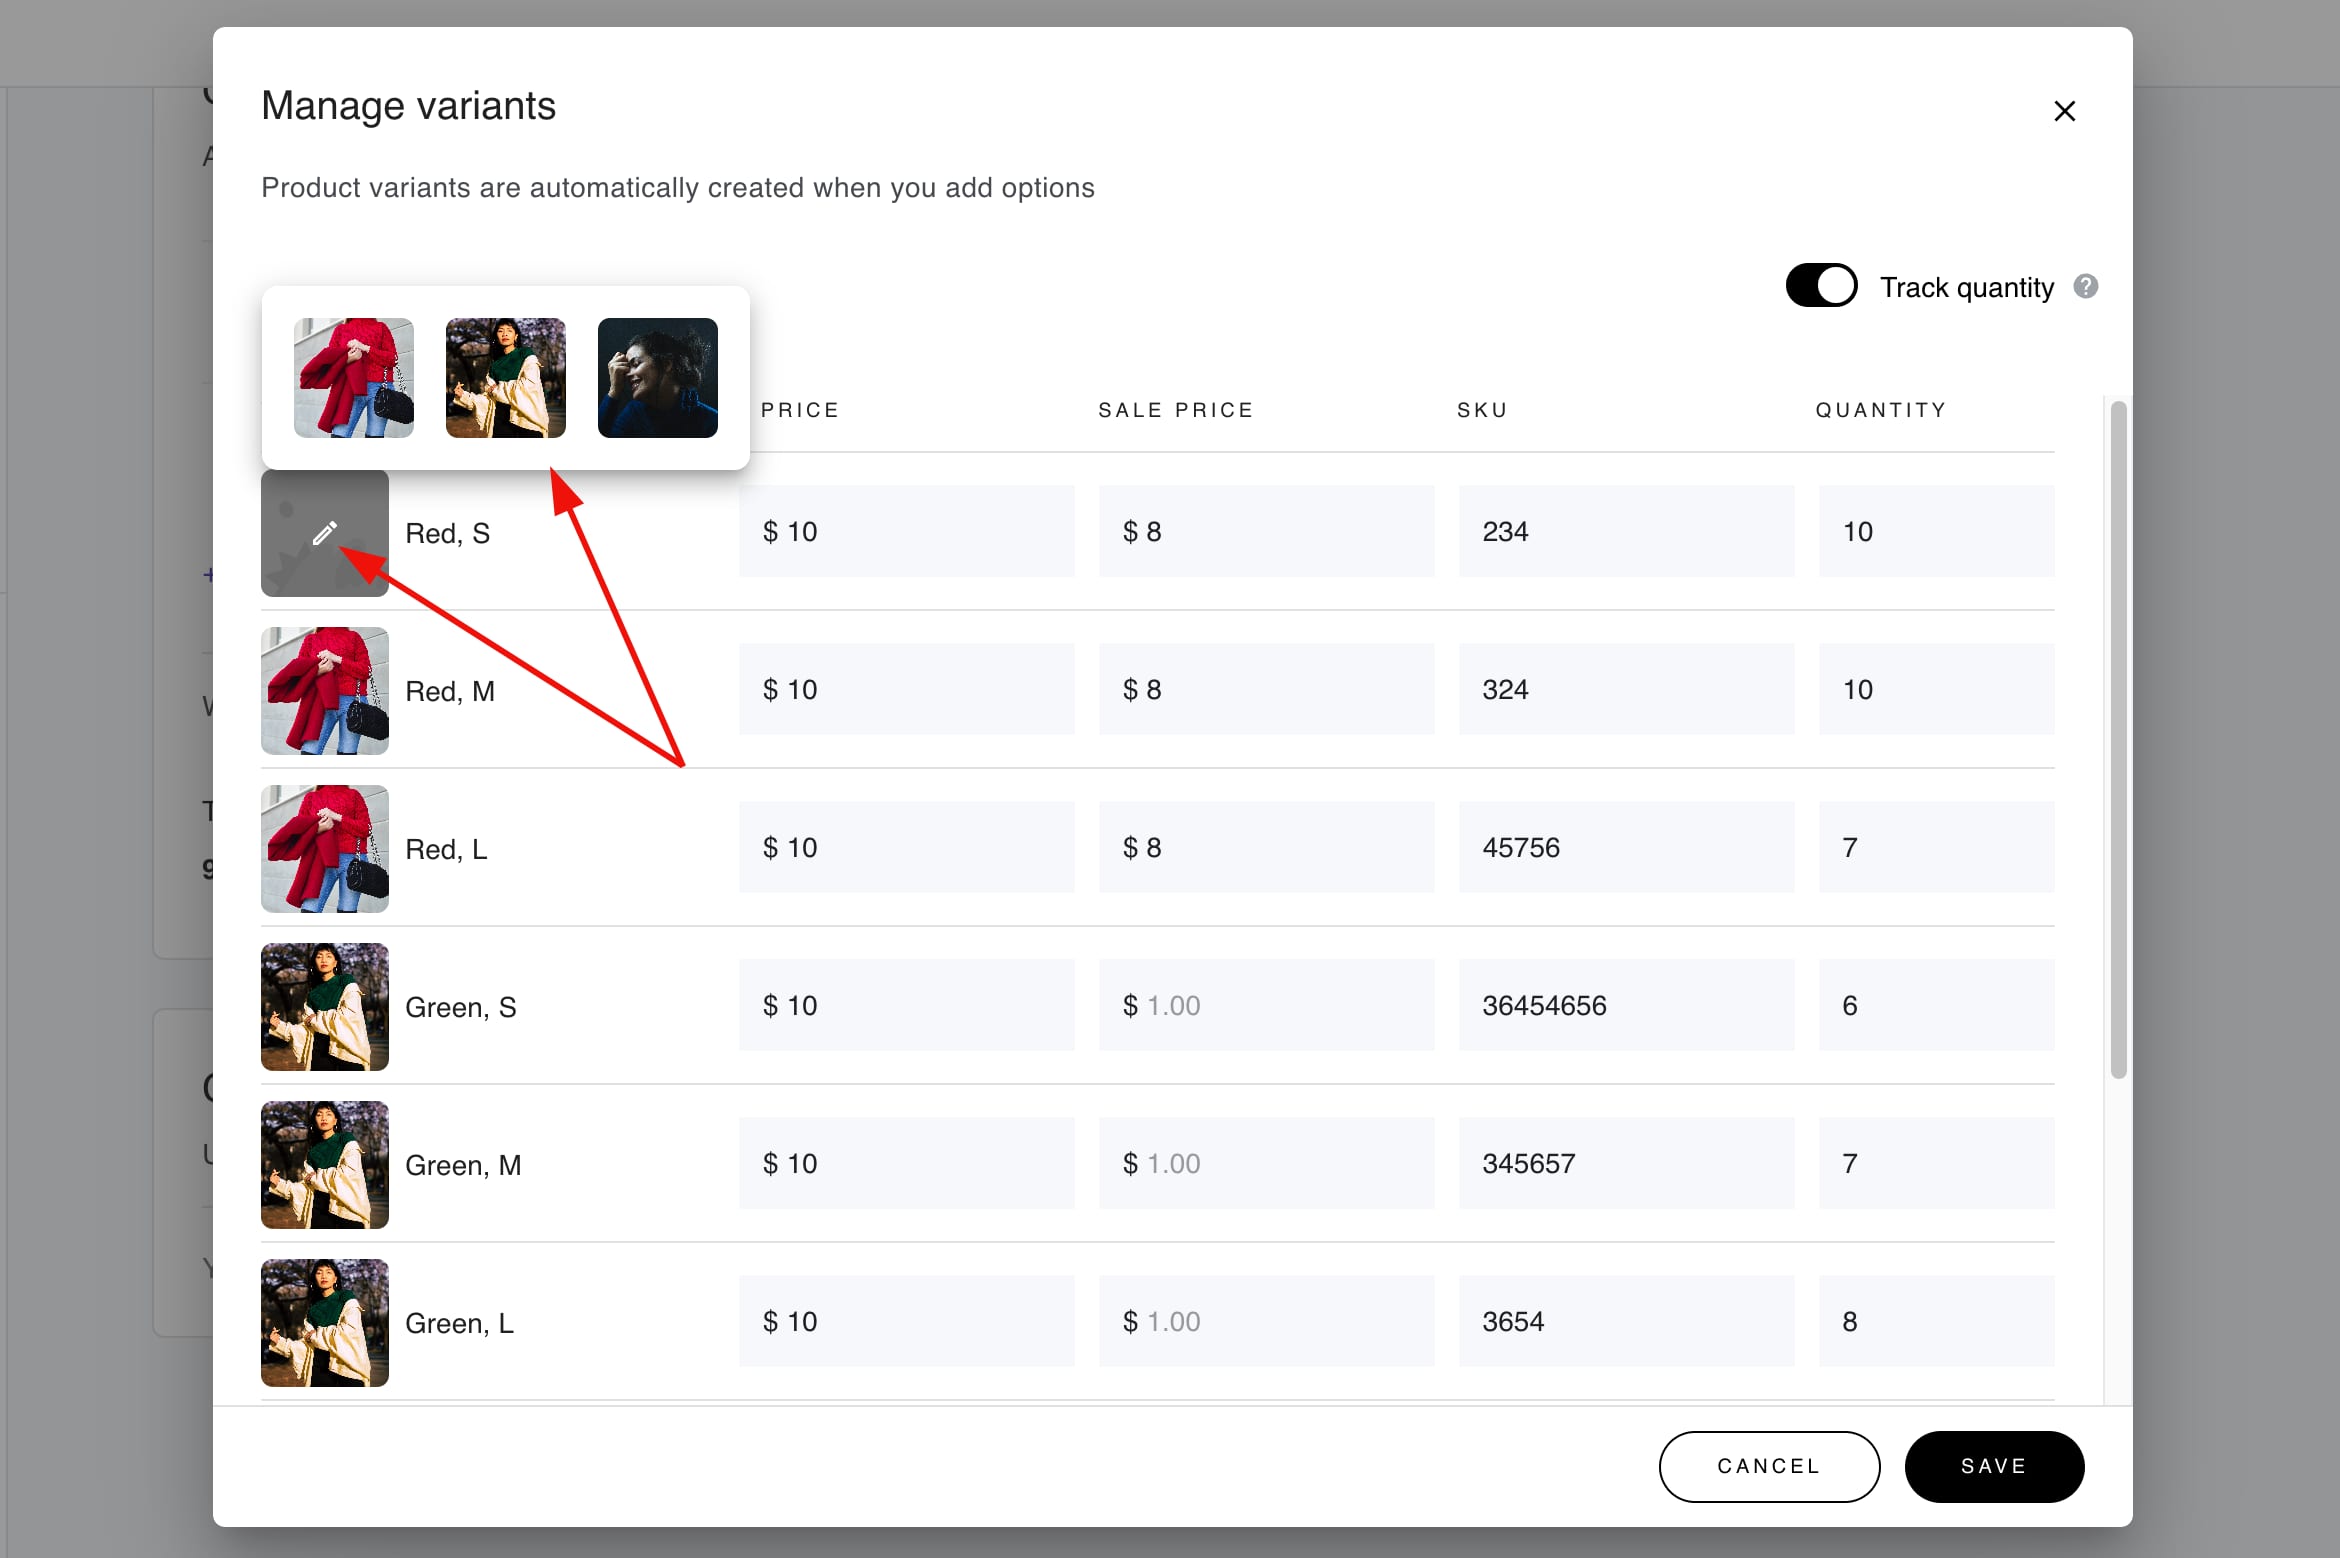
Task: Click the Red, L variant thumbnail
Action: pos(324,849)
